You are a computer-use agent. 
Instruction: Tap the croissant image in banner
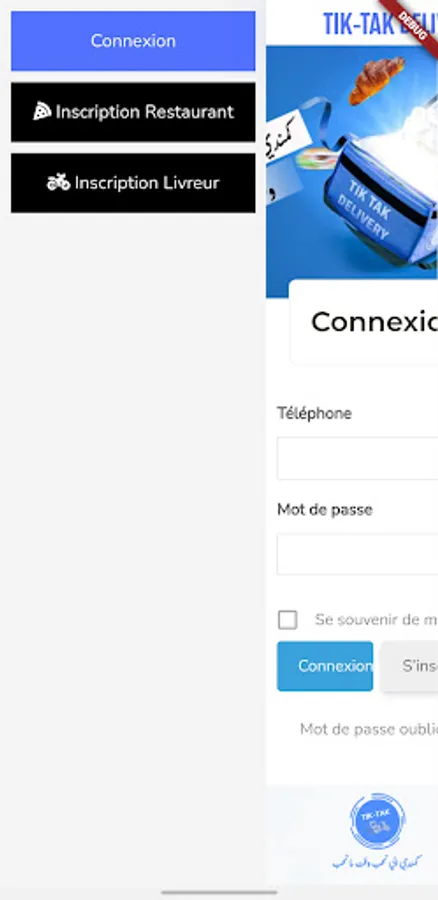point(377,79)
